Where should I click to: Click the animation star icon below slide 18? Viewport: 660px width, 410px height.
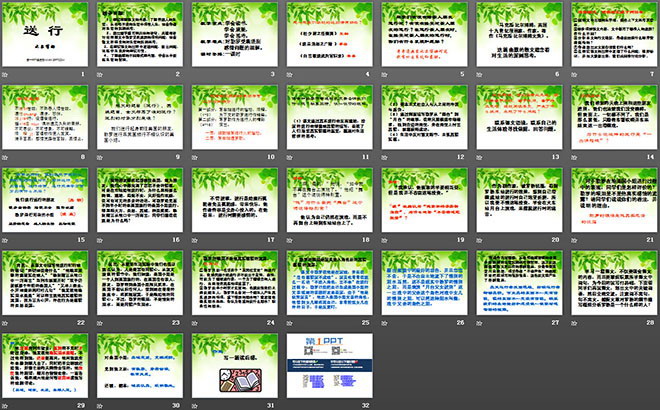pos(290,240)
